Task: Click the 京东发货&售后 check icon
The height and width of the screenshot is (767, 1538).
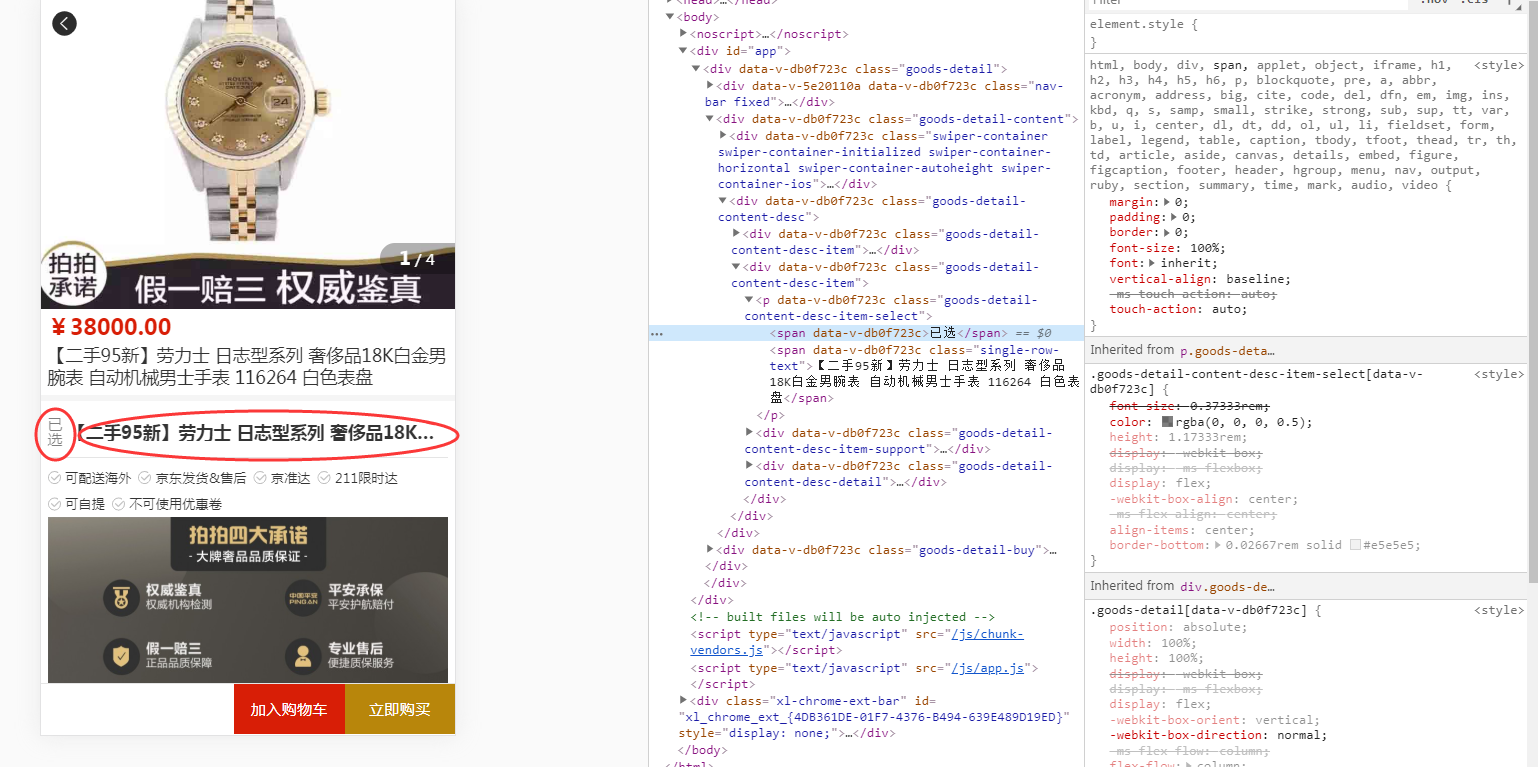Action: point(145,478)
